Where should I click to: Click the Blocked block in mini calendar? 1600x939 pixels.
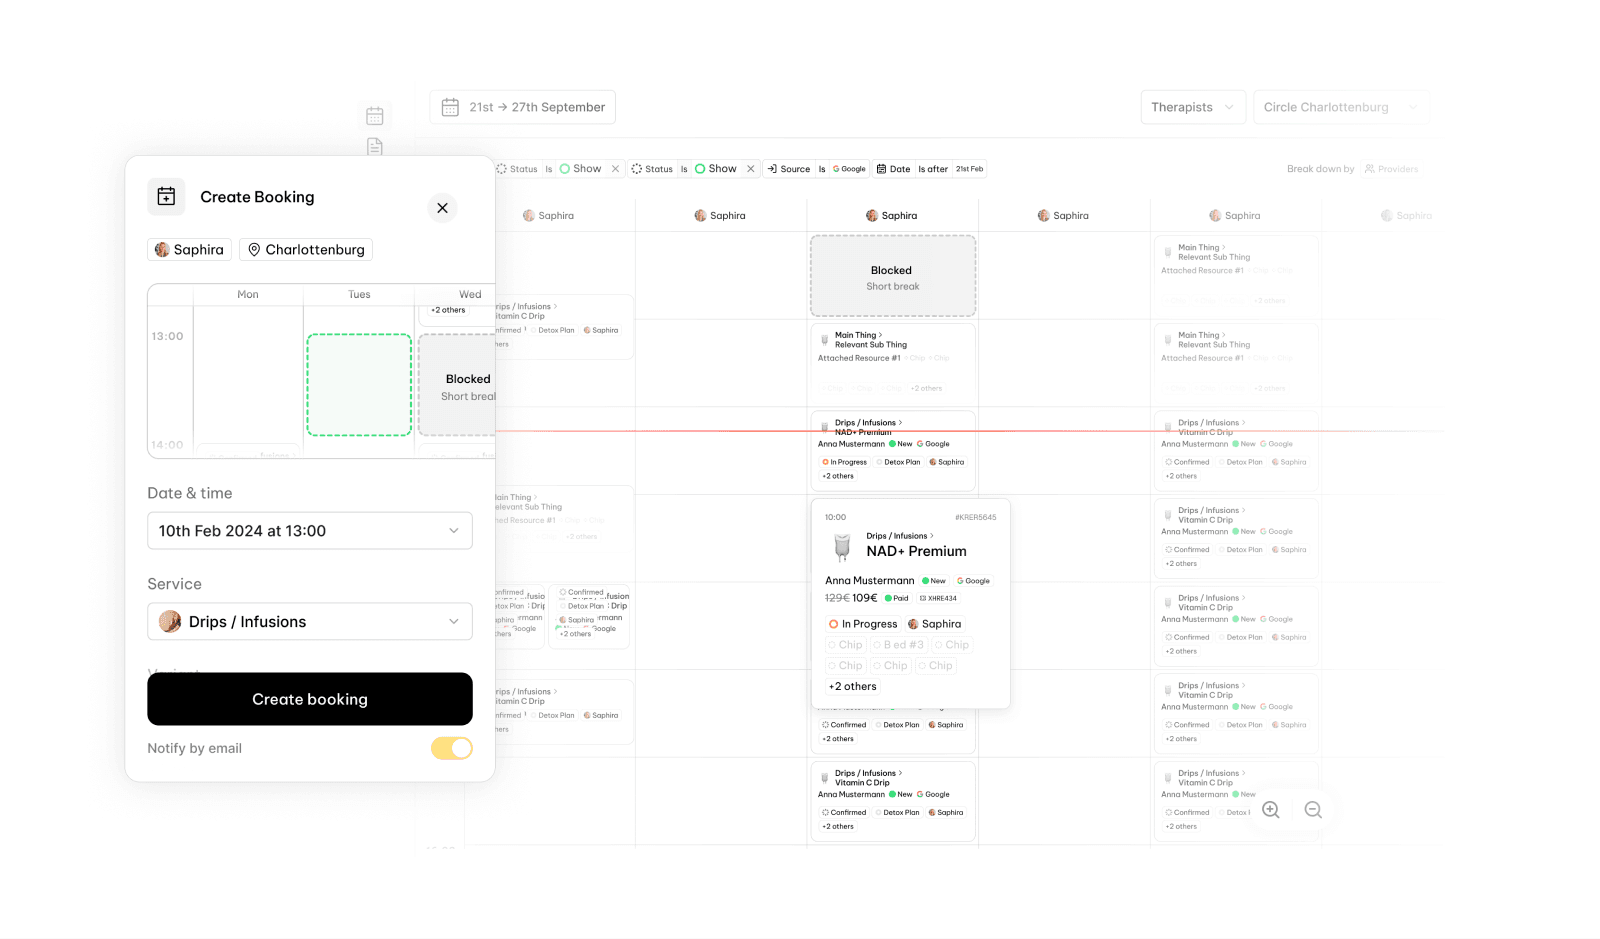tap(458, 386)
